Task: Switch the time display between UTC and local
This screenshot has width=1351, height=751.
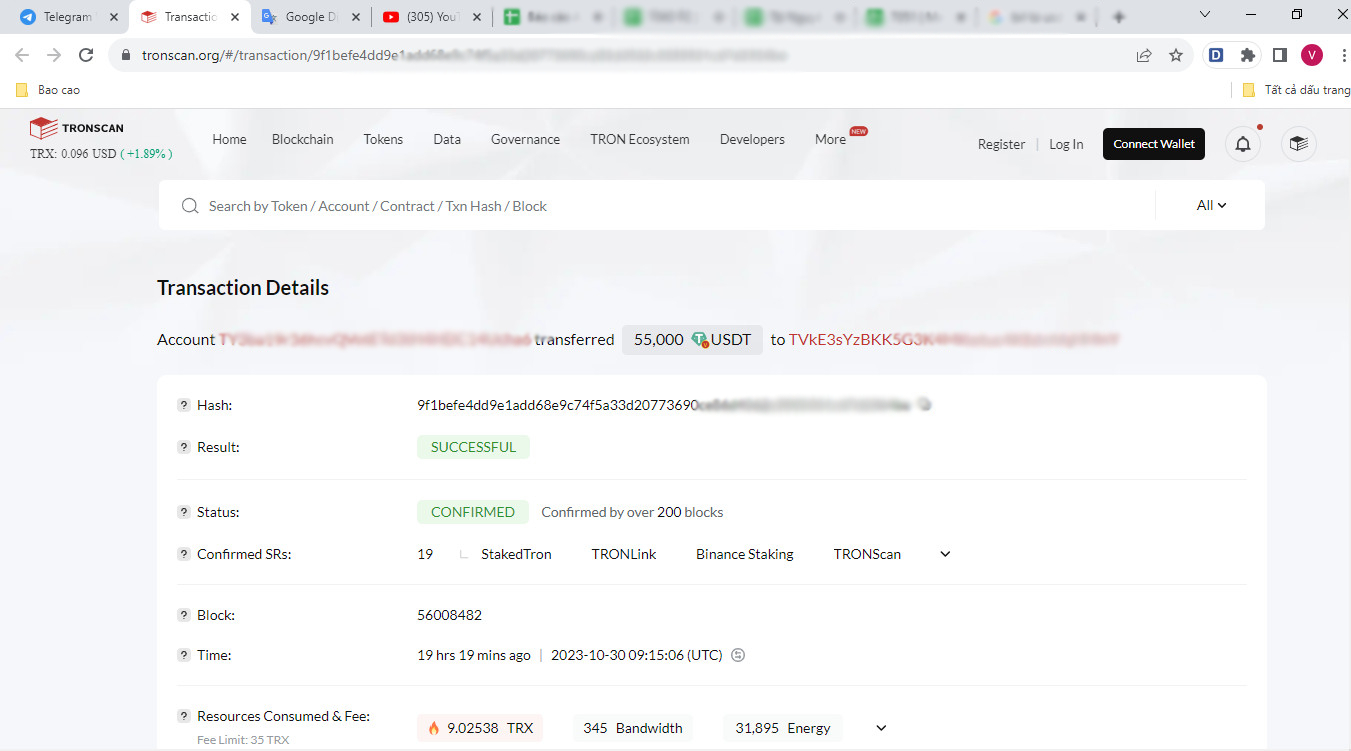Action: (x=738, y=655)
